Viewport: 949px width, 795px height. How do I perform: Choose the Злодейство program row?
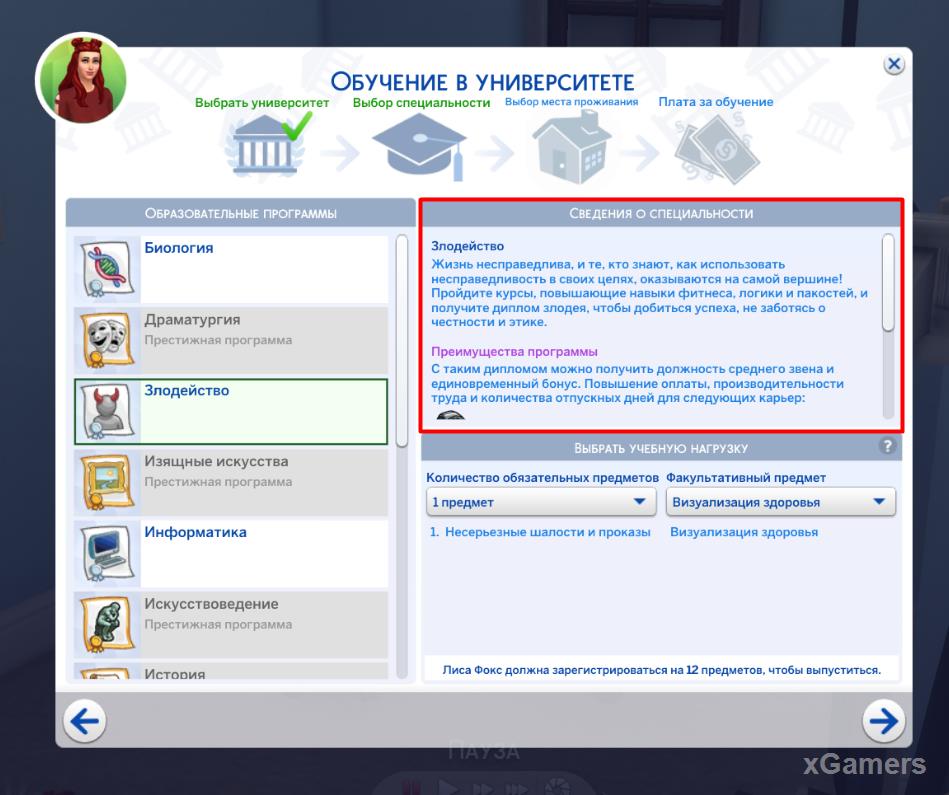231,411
